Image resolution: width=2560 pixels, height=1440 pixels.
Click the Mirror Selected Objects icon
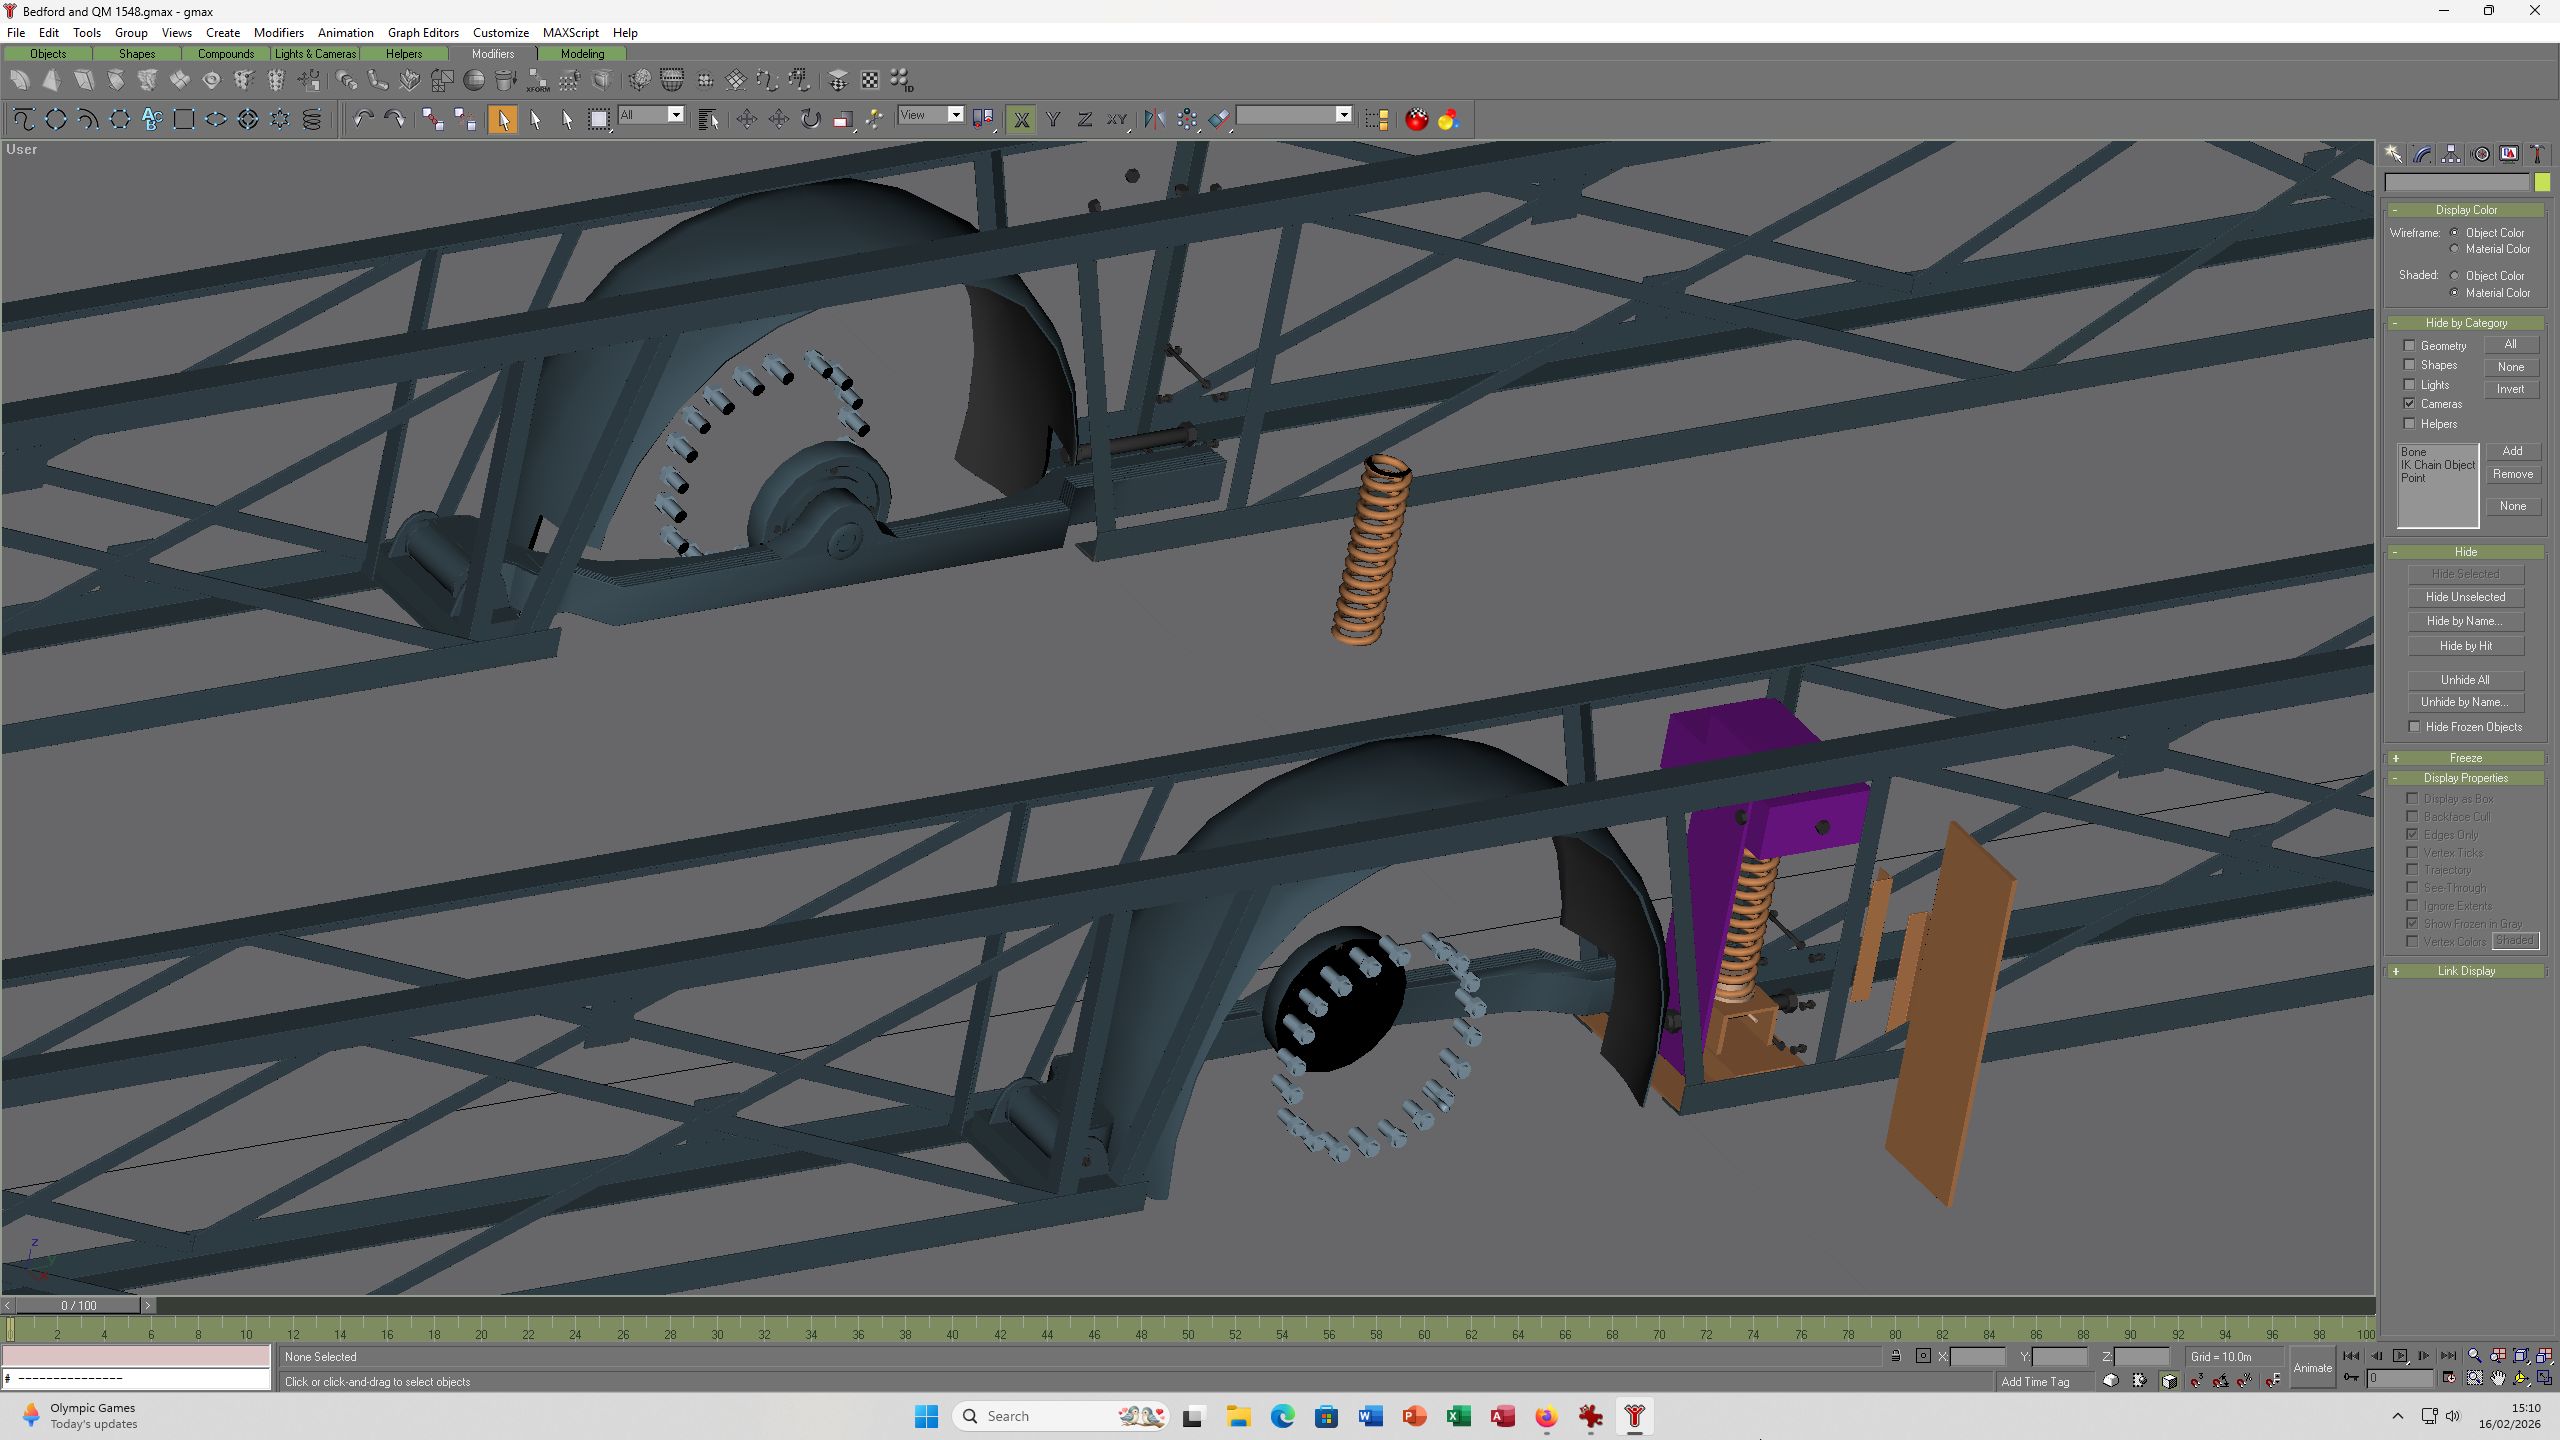click(1155, 120)
